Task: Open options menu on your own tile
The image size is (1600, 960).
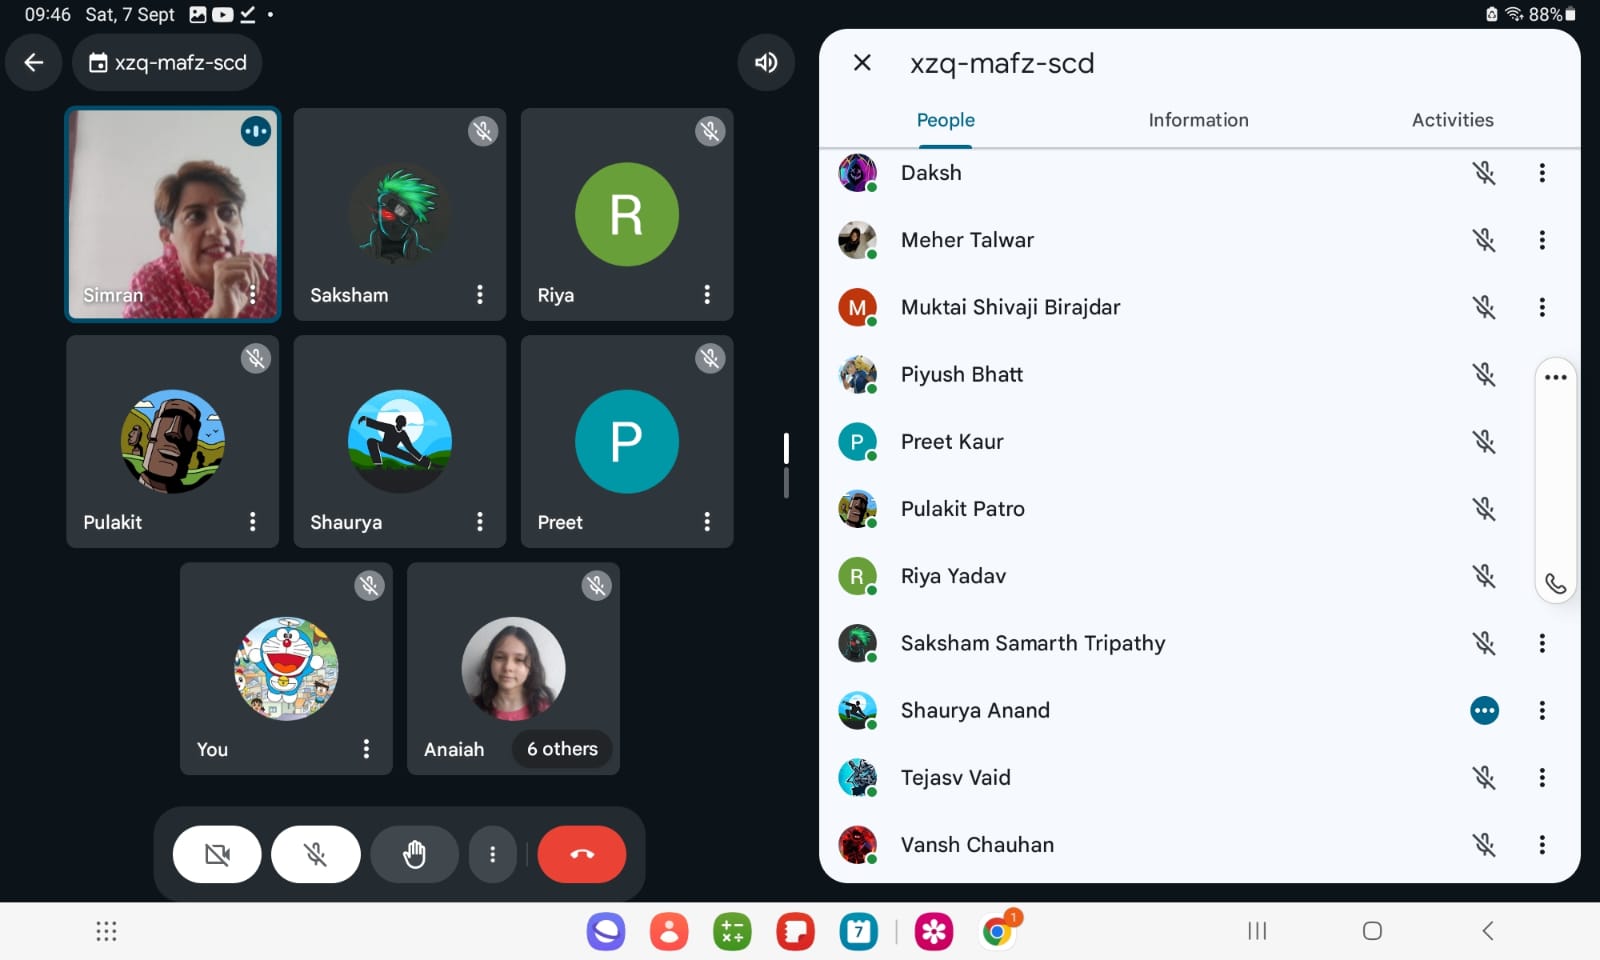Action: coord(366,748)
